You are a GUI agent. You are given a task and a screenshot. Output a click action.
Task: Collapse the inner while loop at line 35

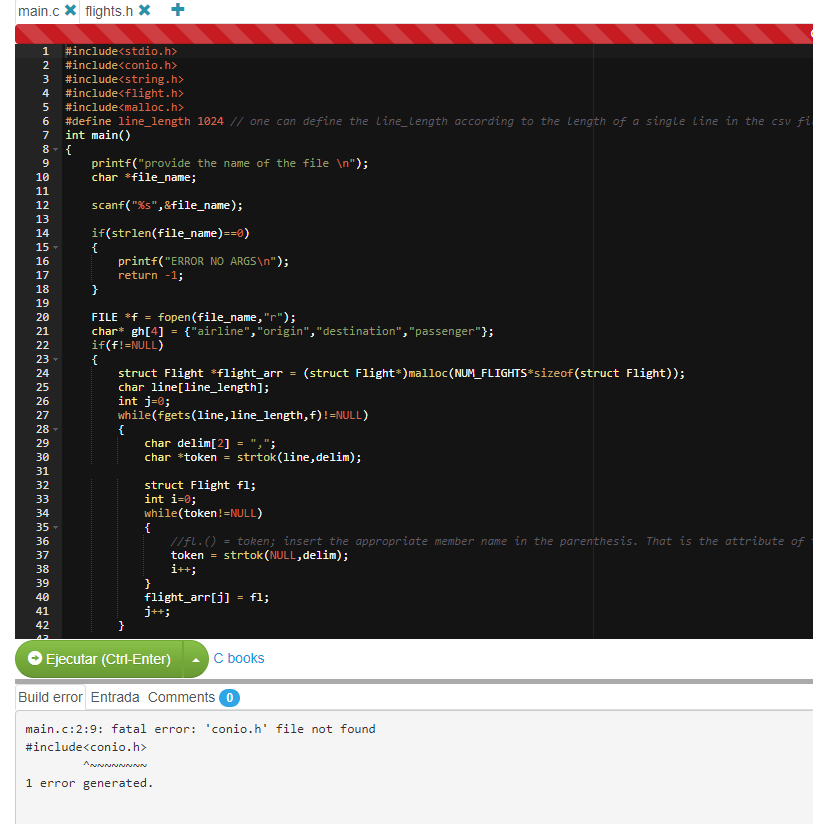click(56, 527)
